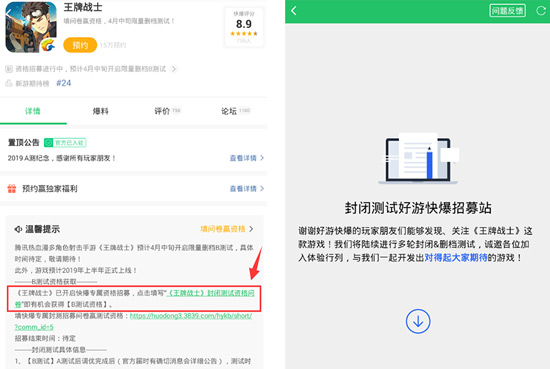The height and width of the screenshot is (369, 550).
Task: Tap the back arrow in green header
Action: point(294,11)
